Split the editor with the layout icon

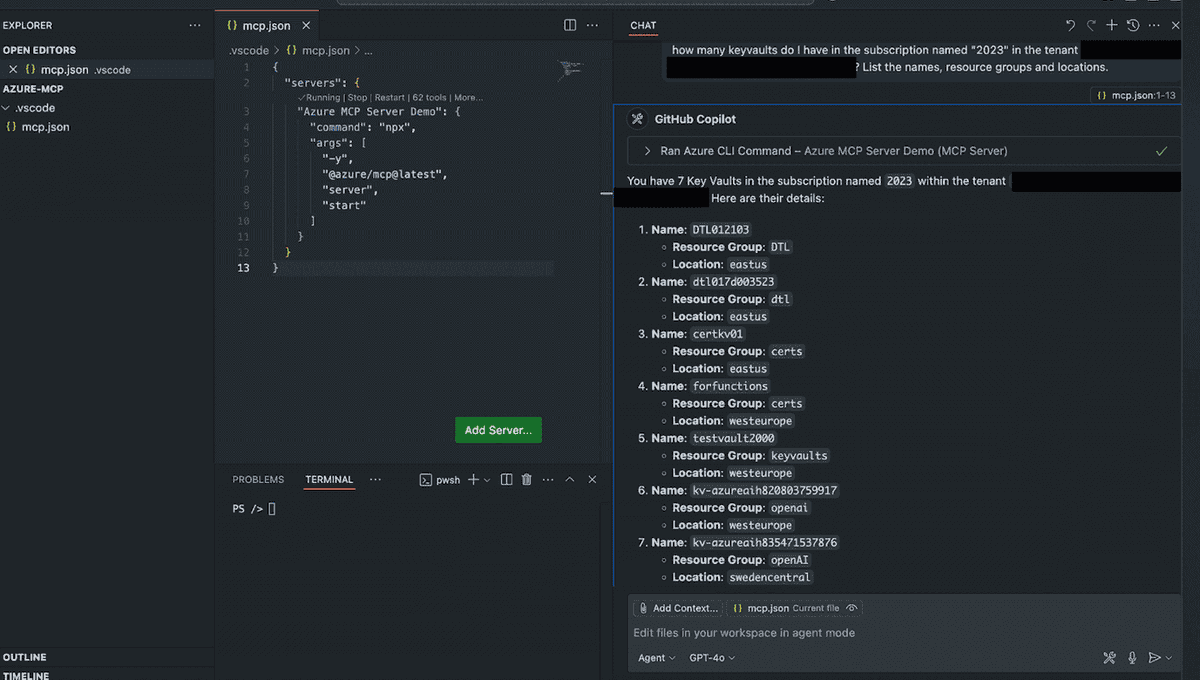coord(570,25)
